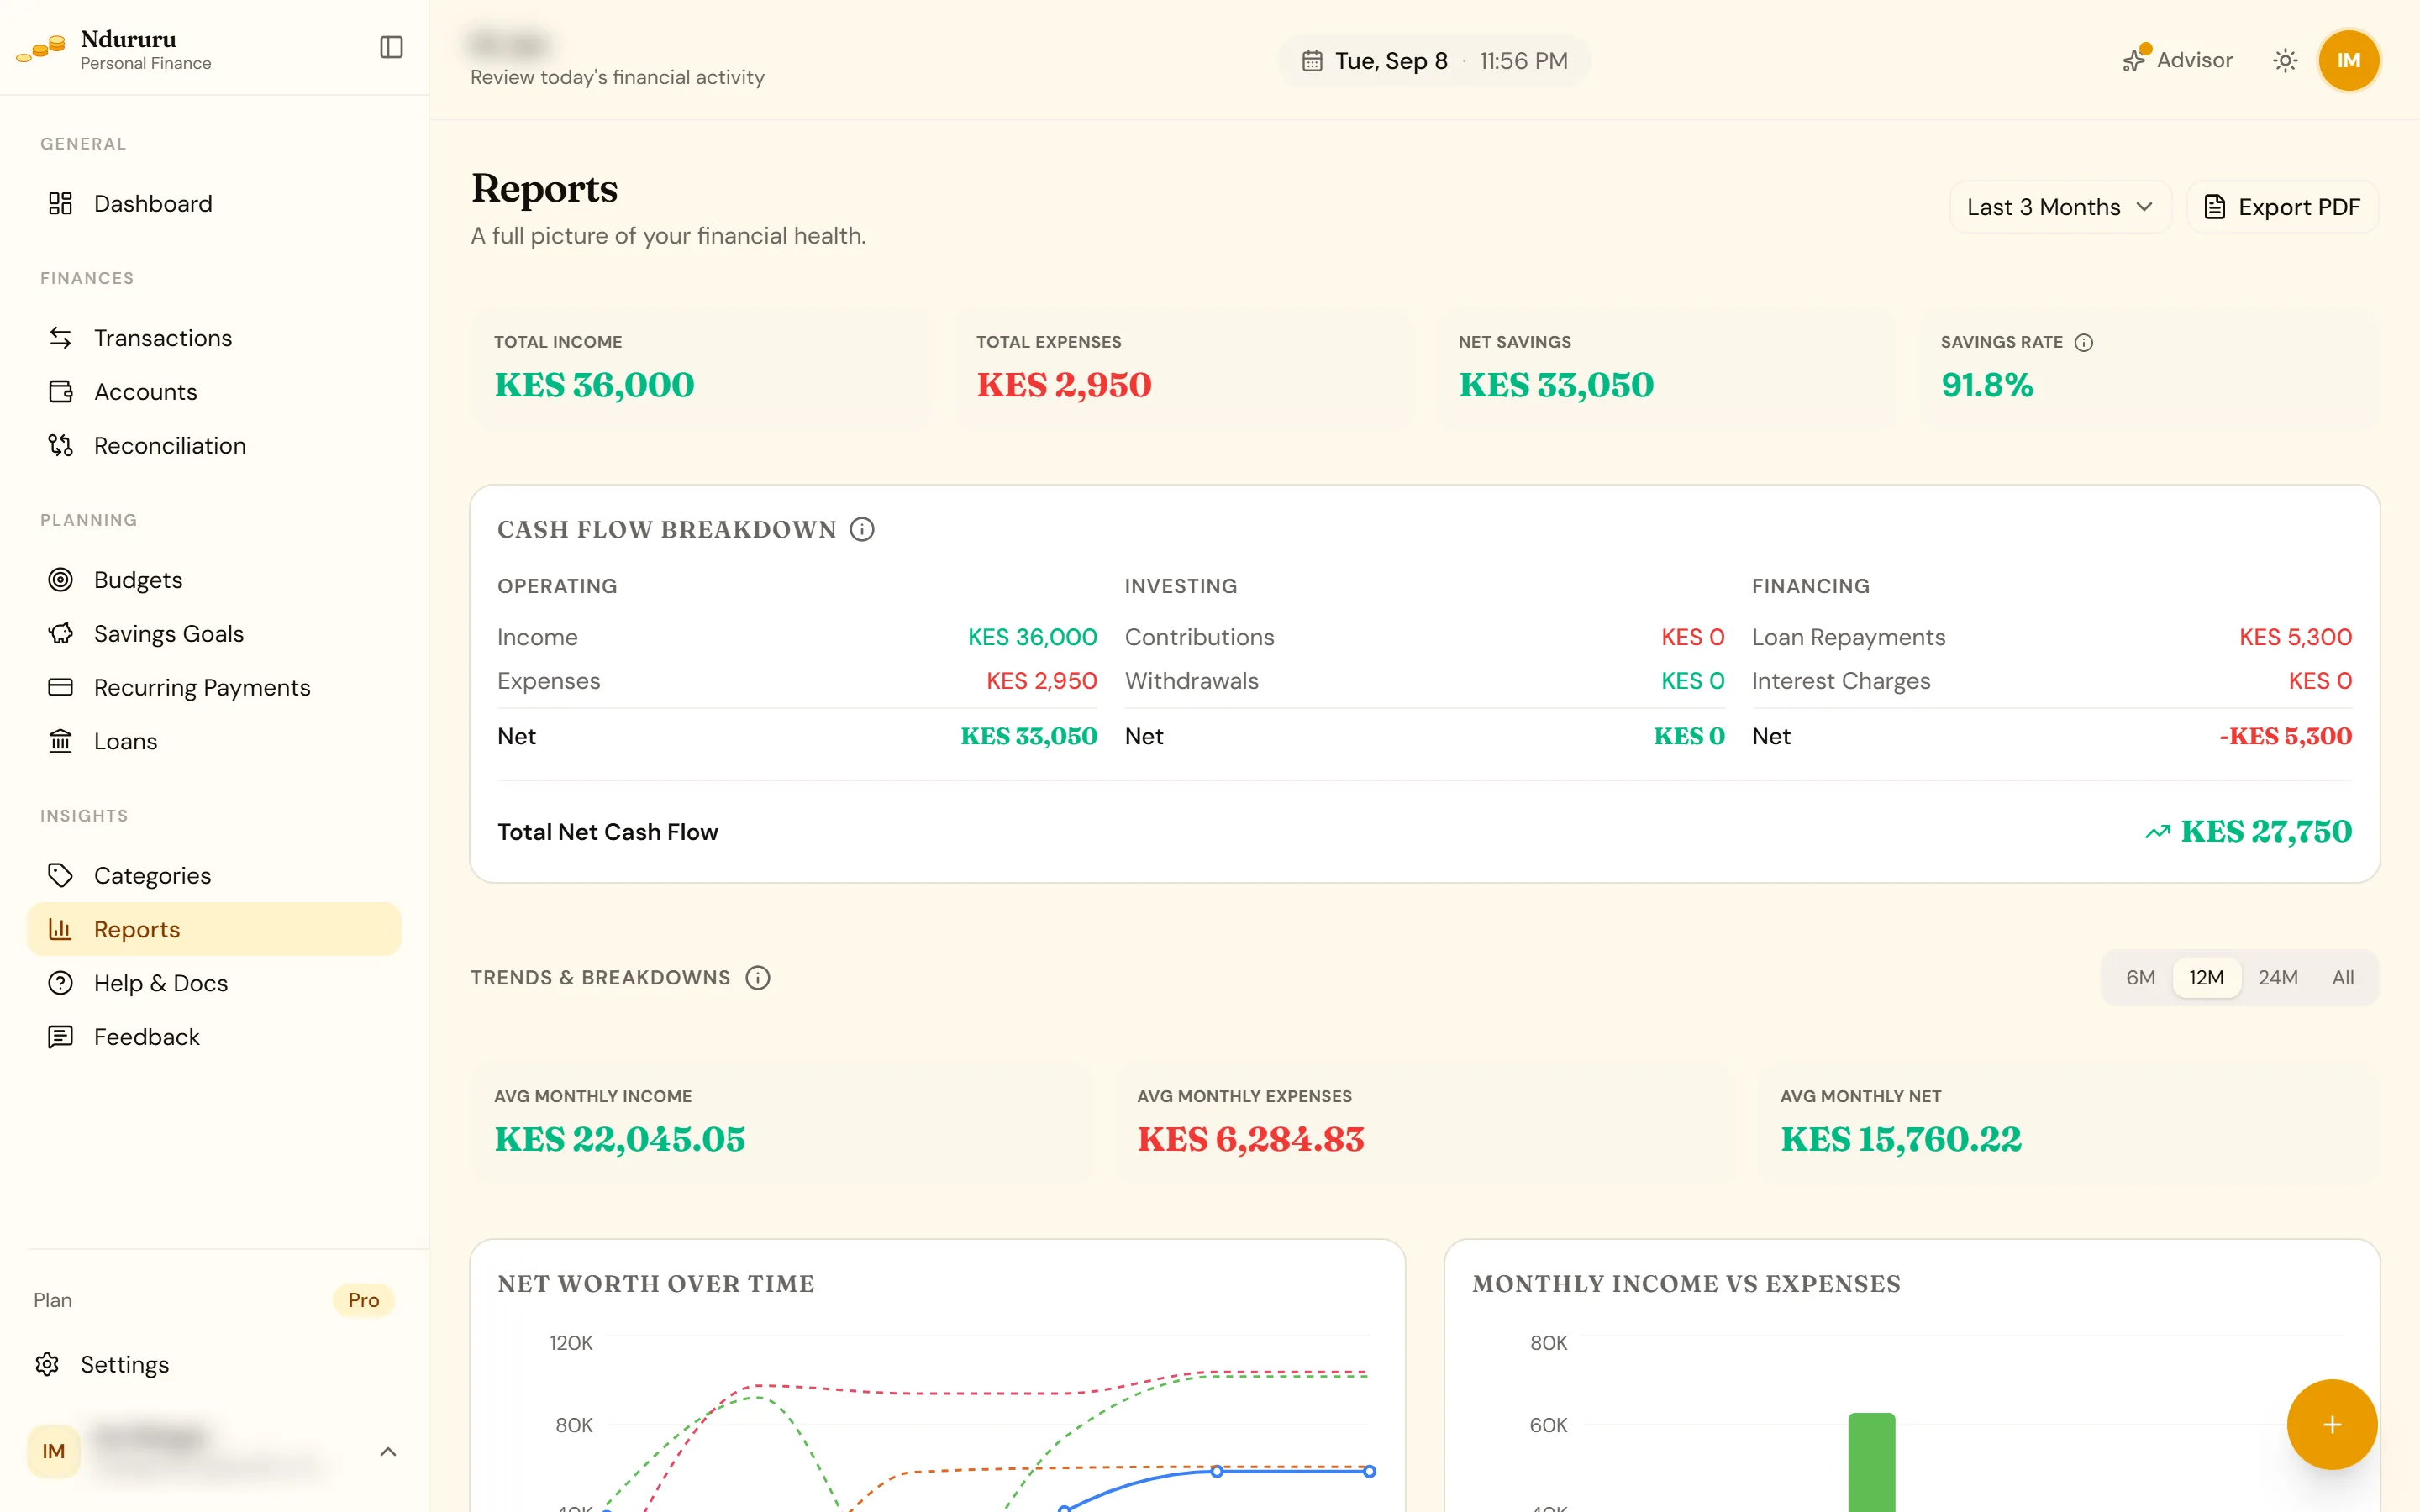The height and width of the screenshot is (1512, 2420).
Task: Click the Categories tag icon
Action: click(60, 876)
